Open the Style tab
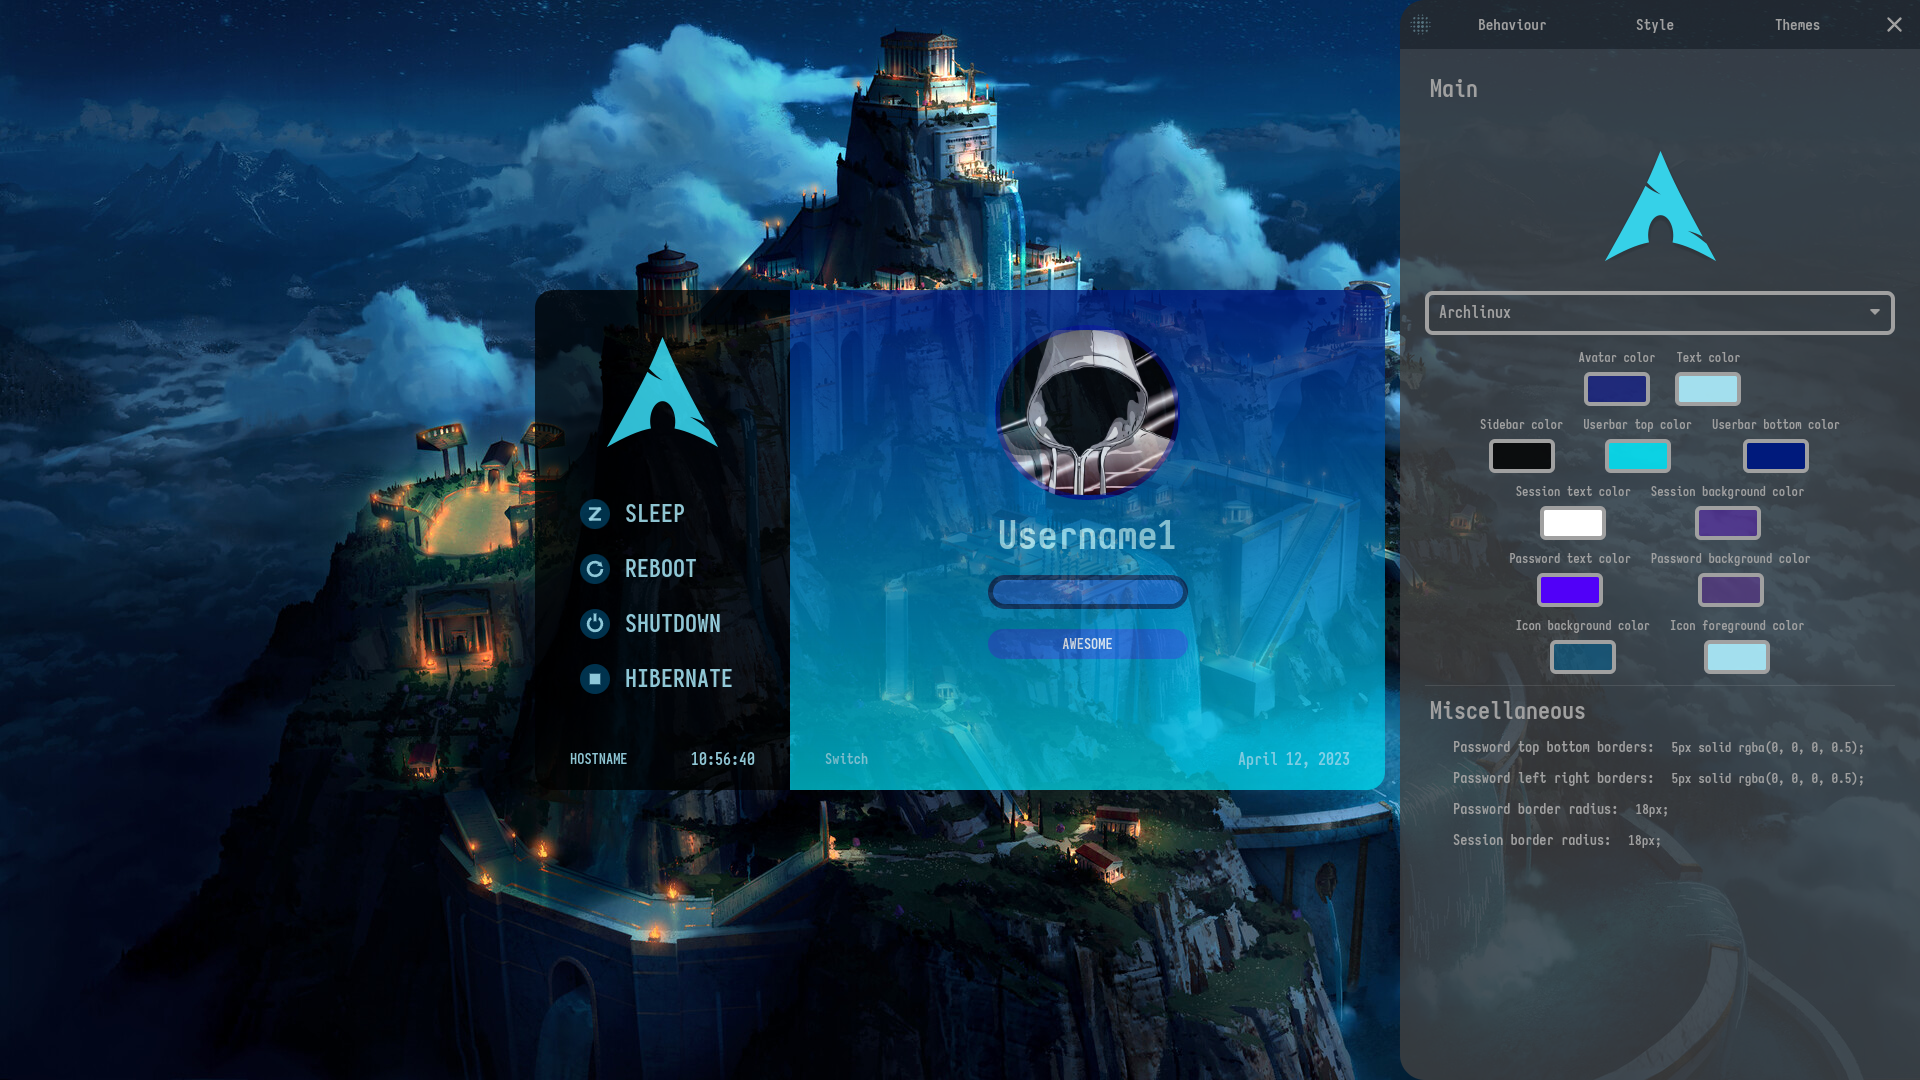This screenshot has width=1920, height=1080. pos(1654,25)
